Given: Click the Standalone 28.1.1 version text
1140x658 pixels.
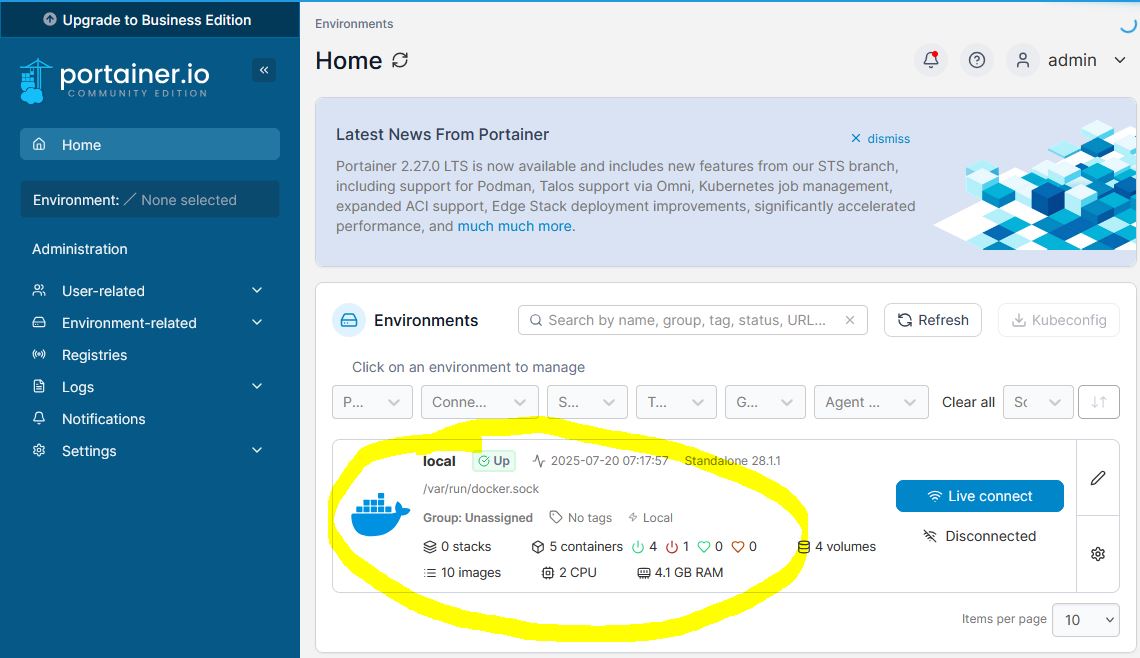Looking at the screenshot, I should [732, 460].
